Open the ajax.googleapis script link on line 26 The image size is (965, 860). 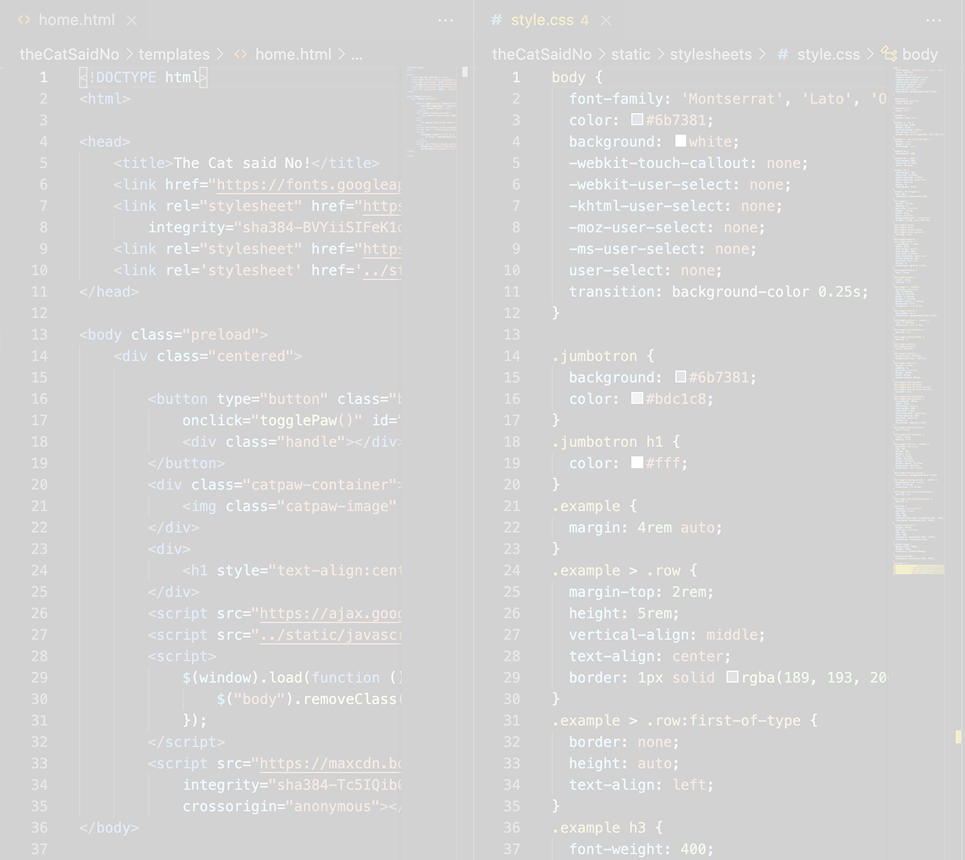330,614
